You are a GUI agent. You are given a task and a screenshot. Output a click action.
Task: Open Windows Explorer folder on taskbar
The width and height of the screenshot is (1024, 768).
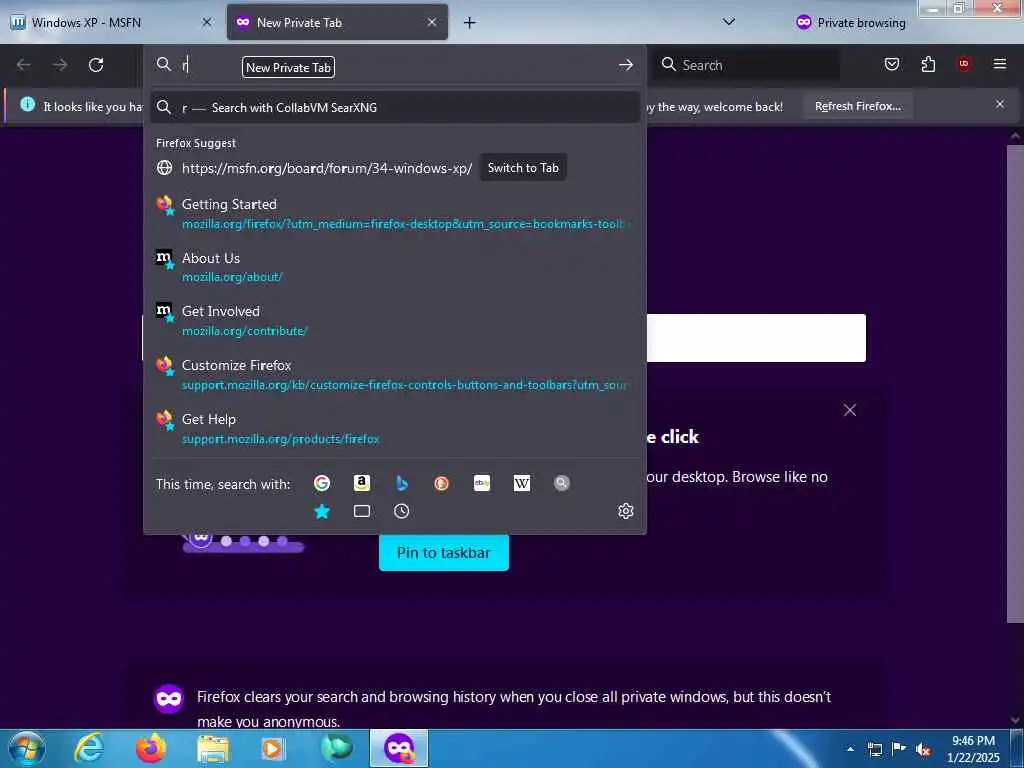click(x=213, y=748)
